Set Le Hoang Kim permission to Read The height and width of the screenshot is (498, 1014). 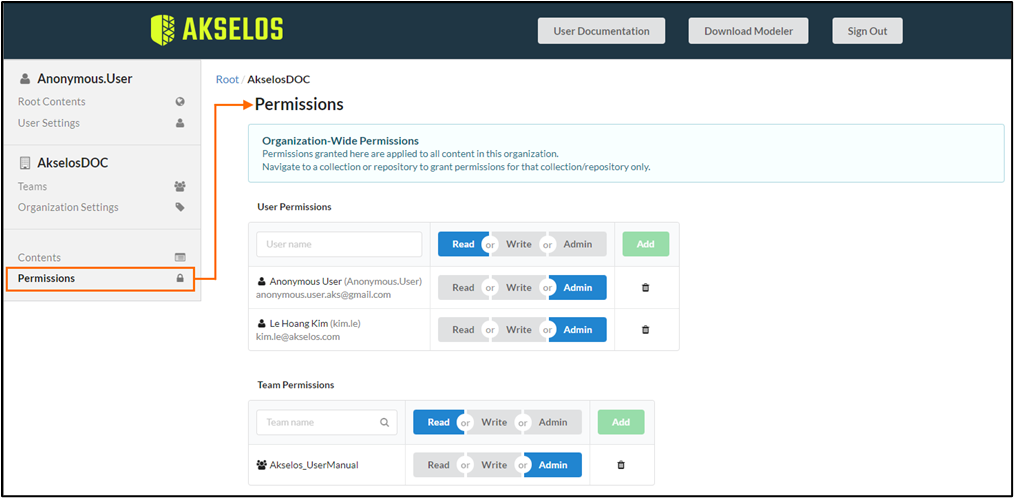pos(463,330)
